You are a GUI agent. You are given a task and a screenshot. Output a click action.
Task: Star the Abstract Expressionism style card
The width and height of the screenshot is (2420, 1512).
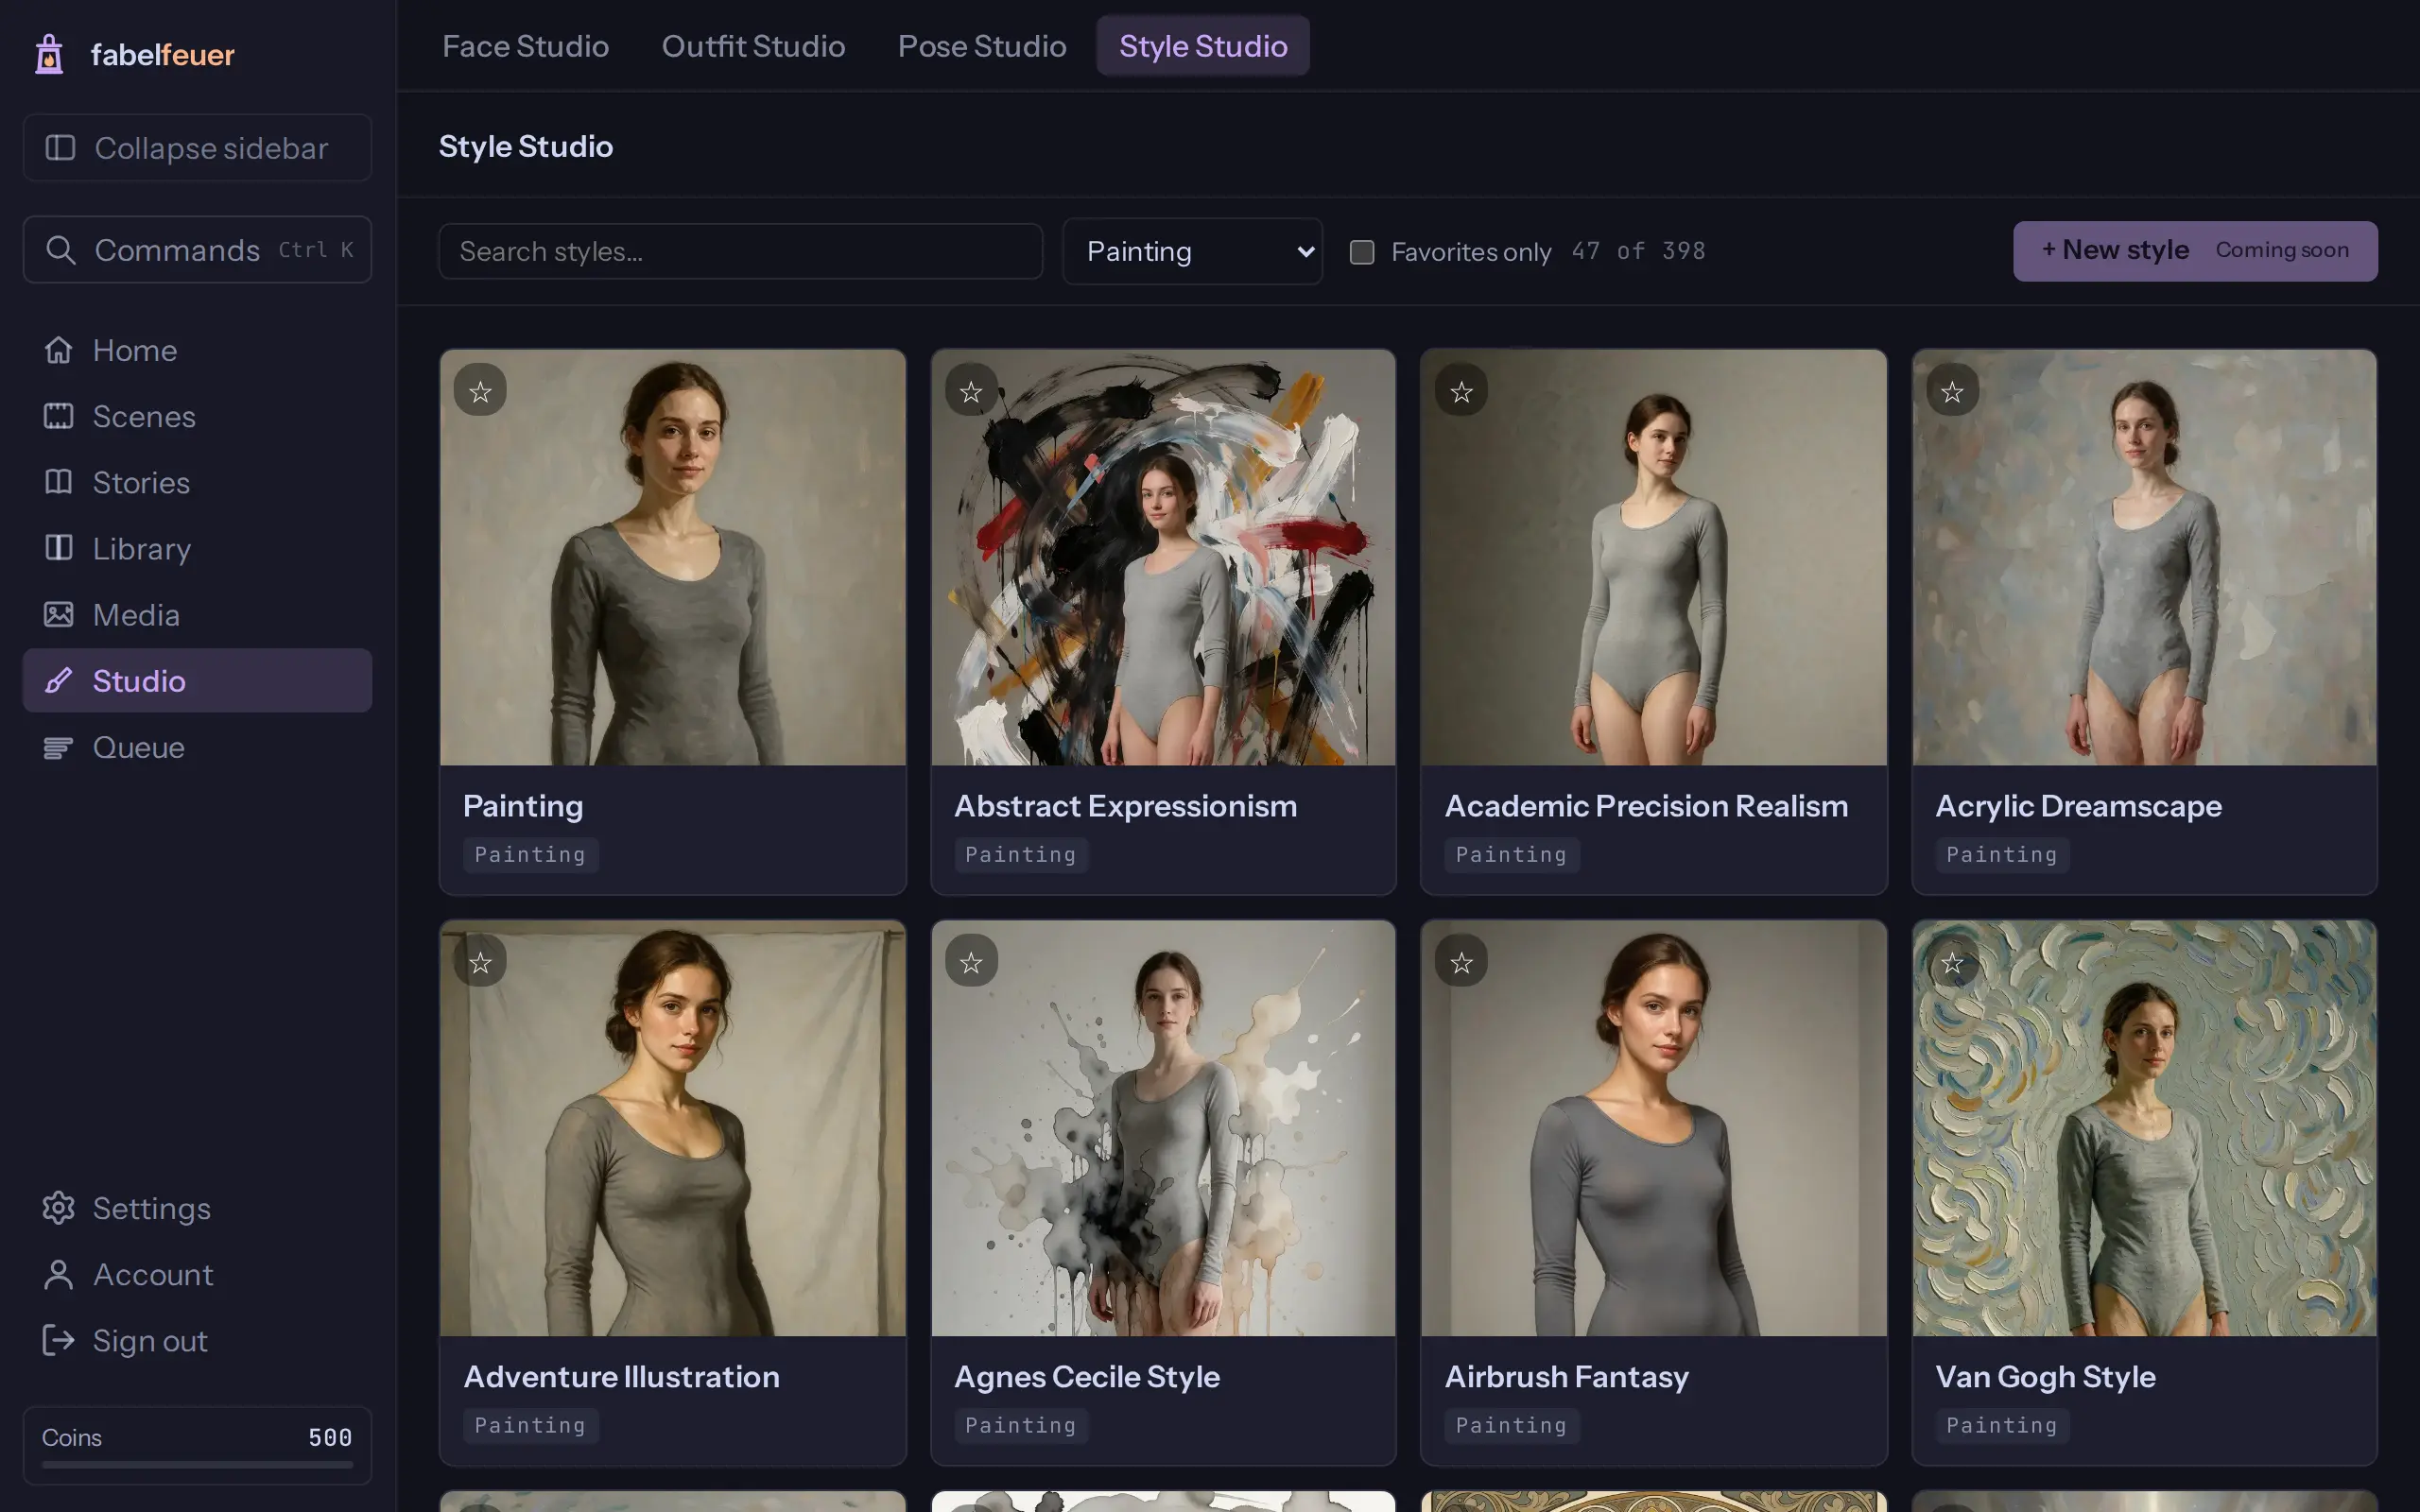(x=971, y=391)
